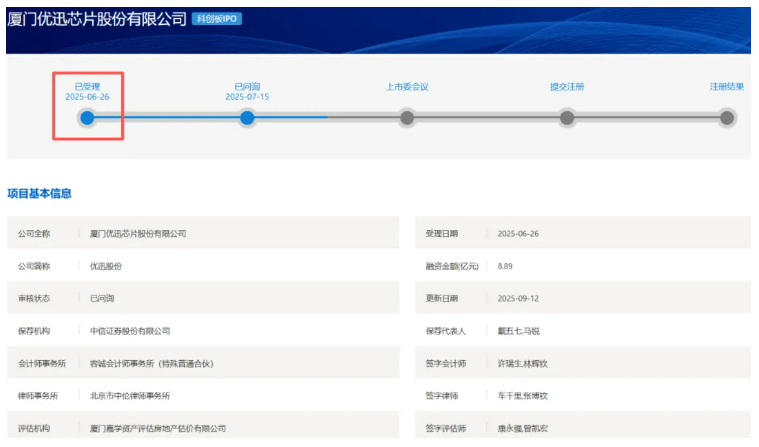The image size is (759, 447).
Task: Select the 项目基本信息 section heading
Action: pos(39,193)
